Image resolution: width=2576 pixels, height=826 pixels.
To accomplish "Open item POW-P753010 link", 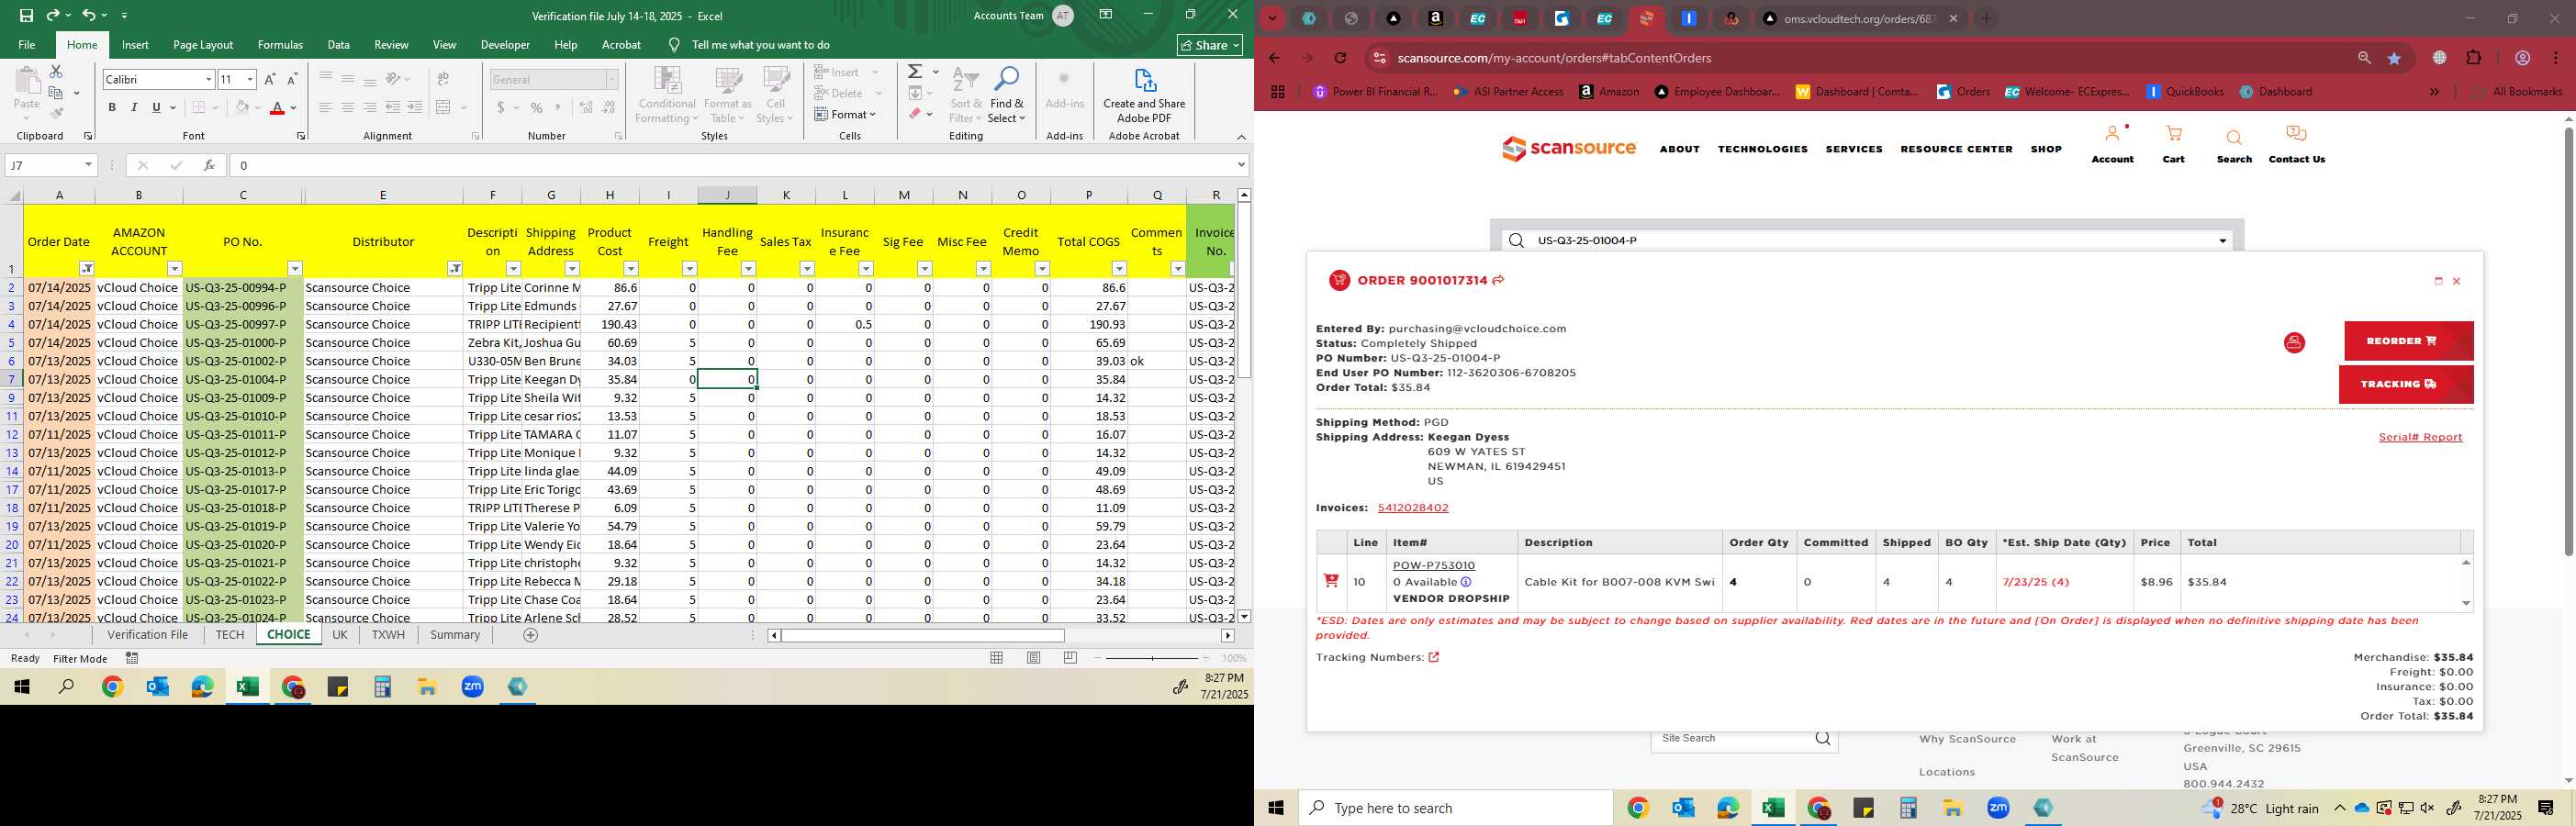I will (x=1433, y=566).
